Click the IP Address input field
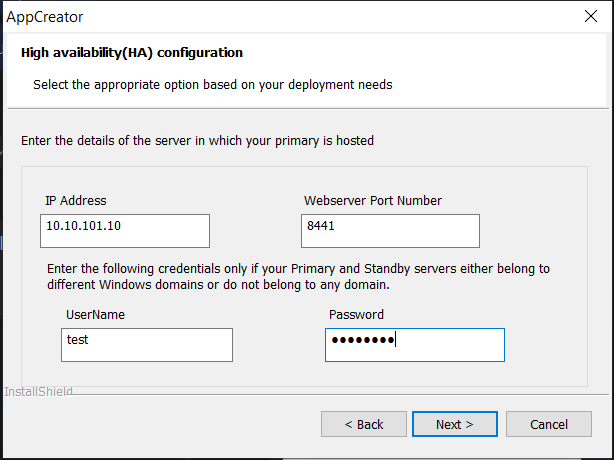 coord(125,230)
